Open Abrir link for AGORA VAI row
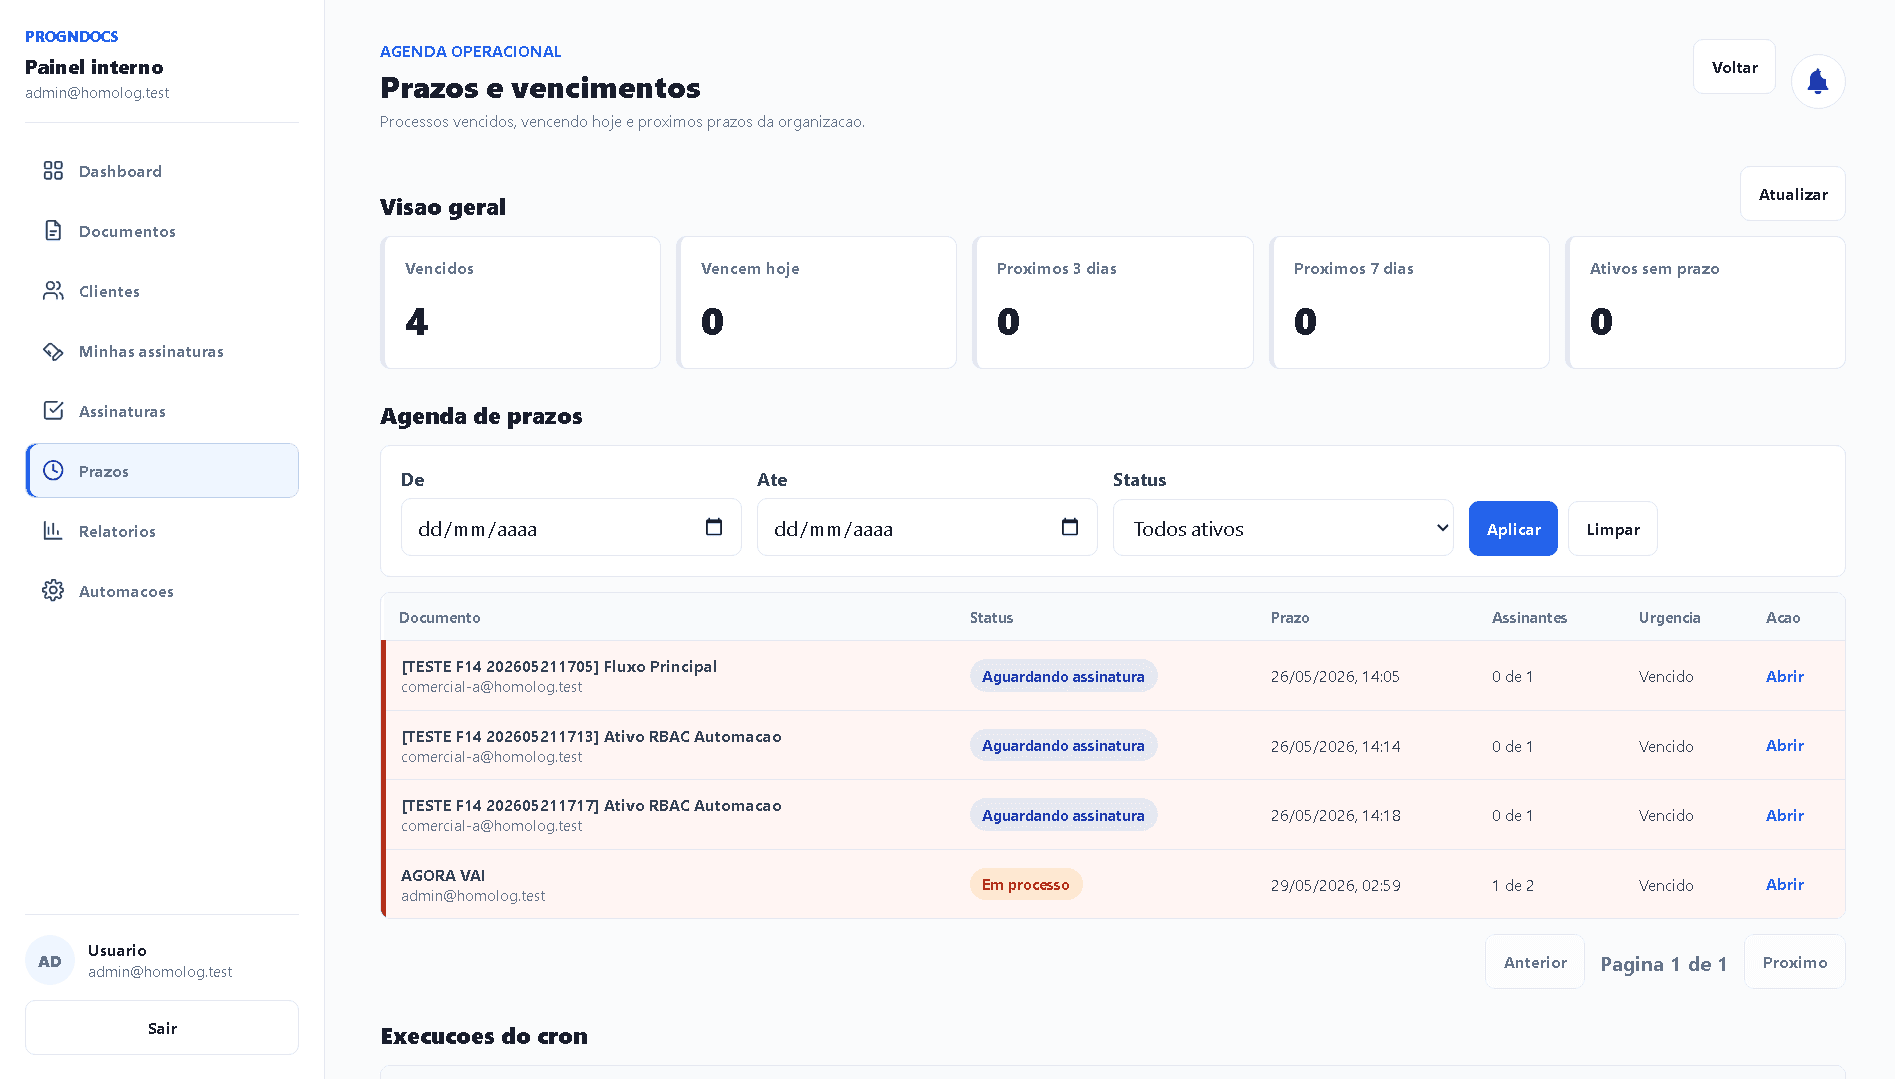1895x1079 pixels. 1784,884
